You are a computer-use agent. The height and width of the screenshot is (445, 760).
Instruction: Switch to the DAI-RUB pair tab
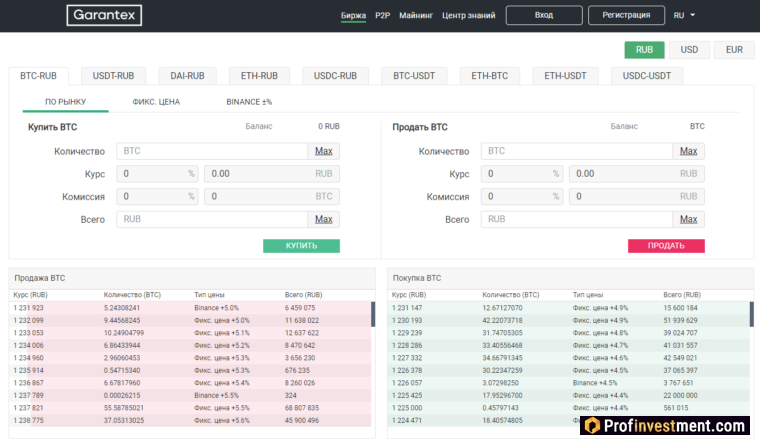[x=187, y=76]
